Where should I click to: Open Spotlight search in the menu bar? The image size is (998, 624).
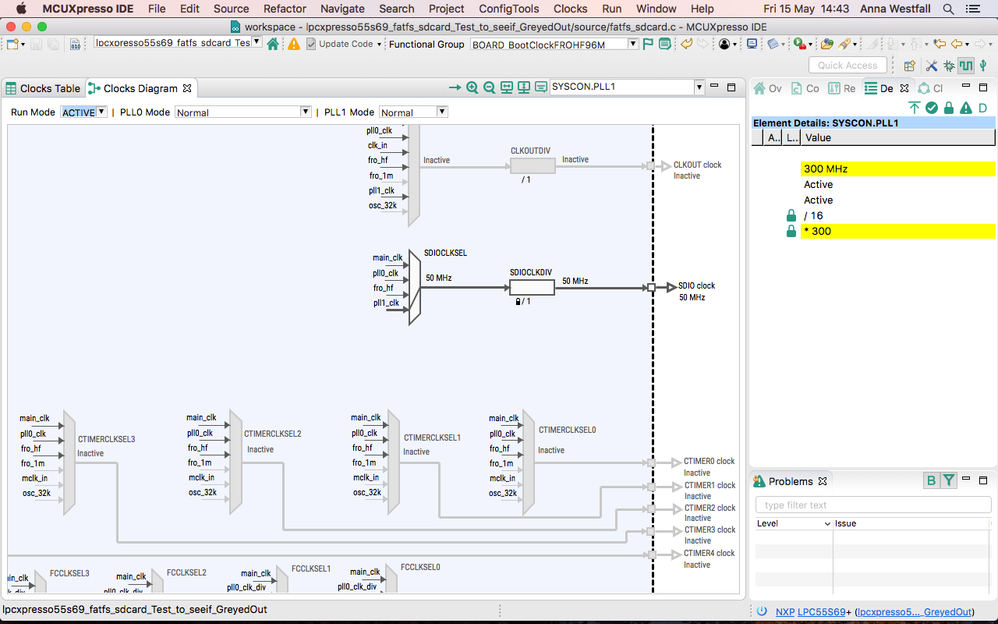coord(947,8)
